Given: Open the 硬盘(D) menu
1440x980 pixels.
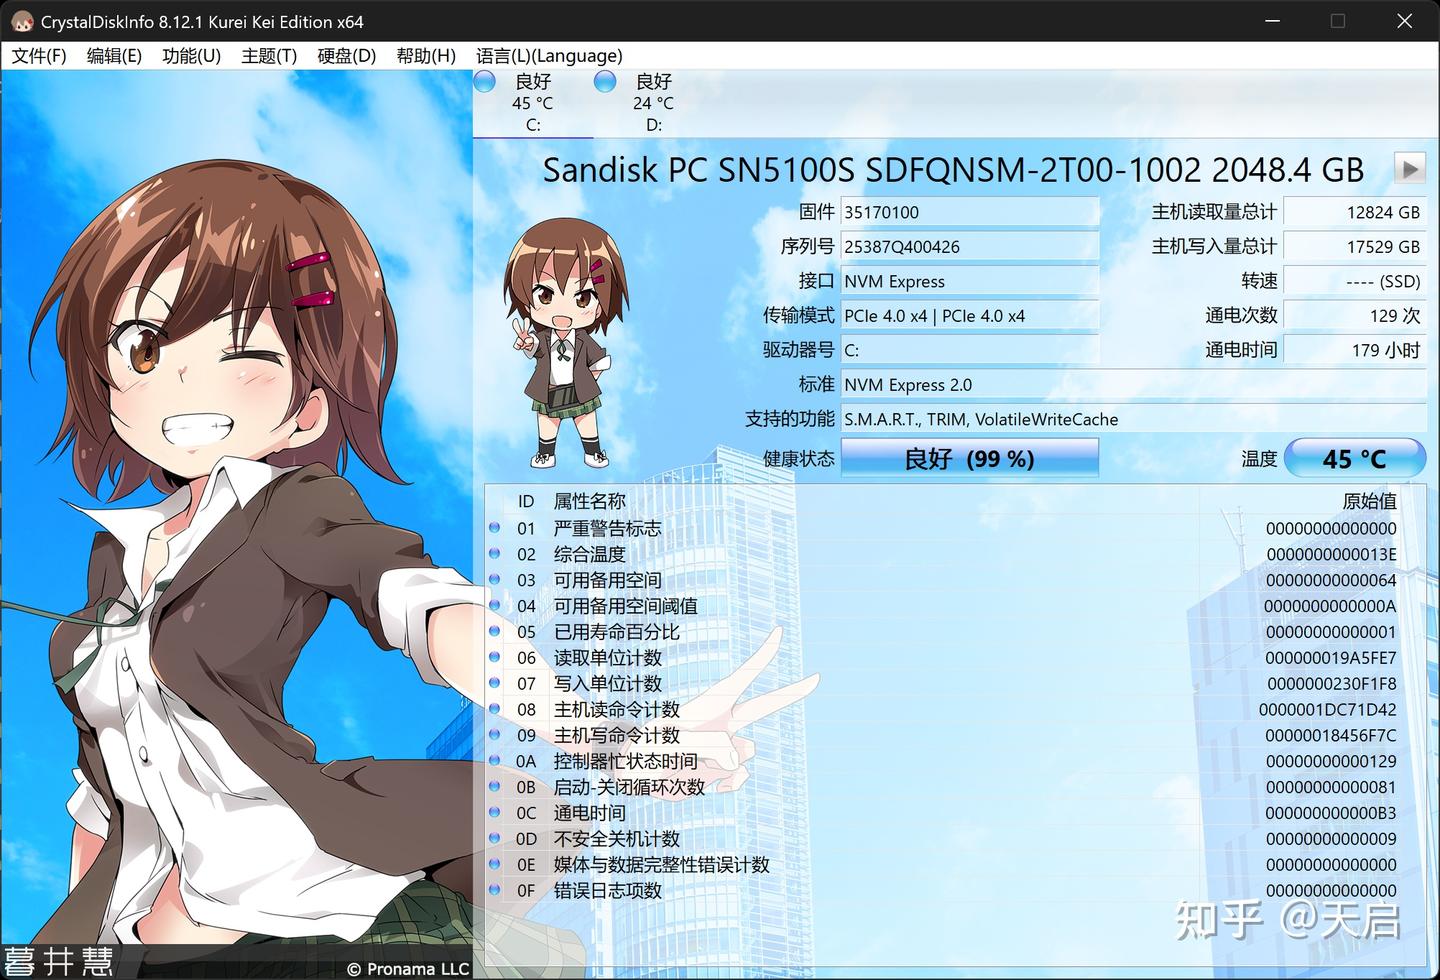Looking at the screenshot, I should [x=346, y=56].
